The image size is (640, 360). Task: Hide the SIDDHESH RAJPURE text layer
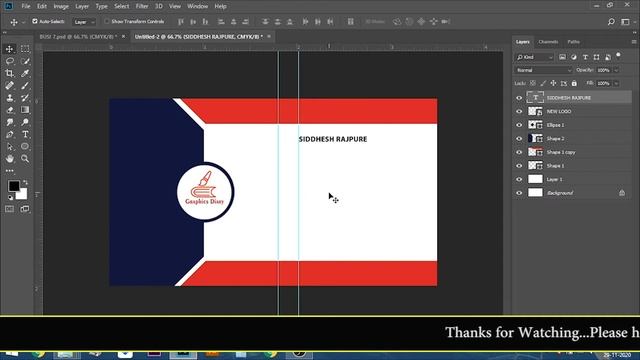click(519, 98)
